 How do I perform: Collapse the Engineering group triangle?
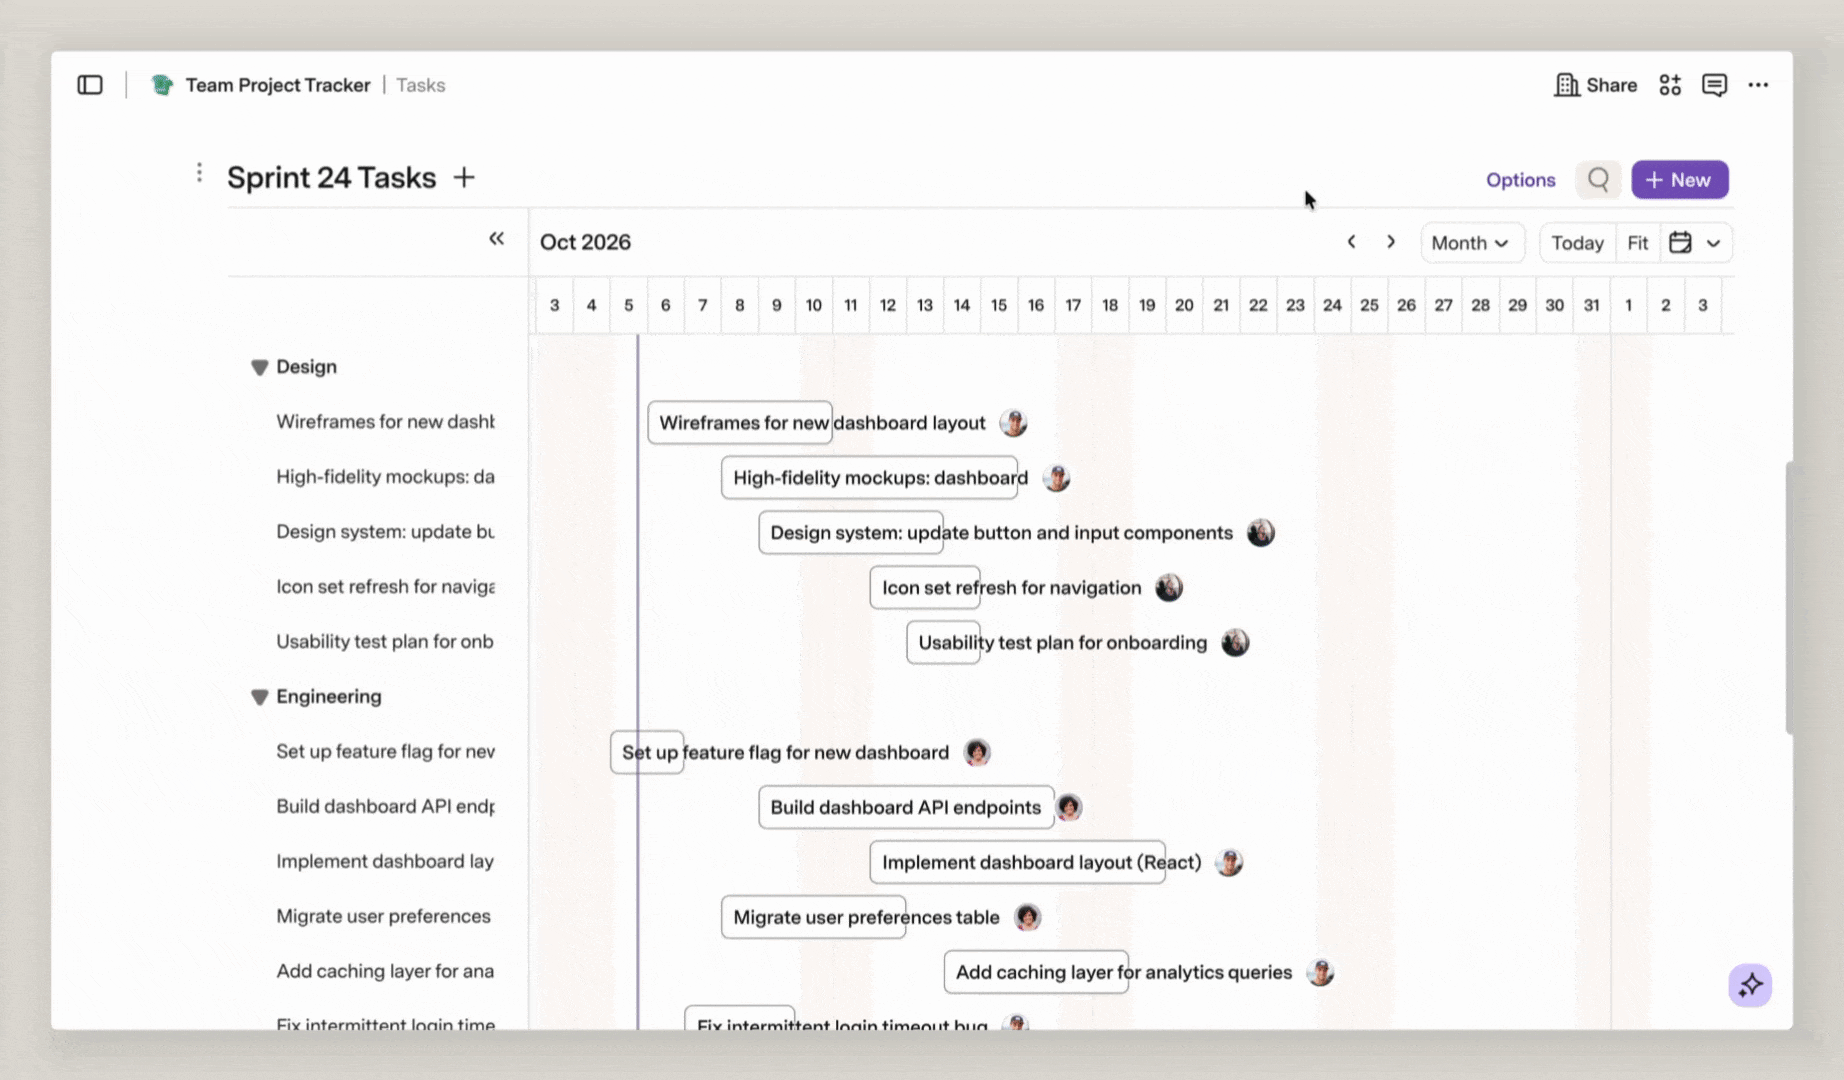pos(259,697)
